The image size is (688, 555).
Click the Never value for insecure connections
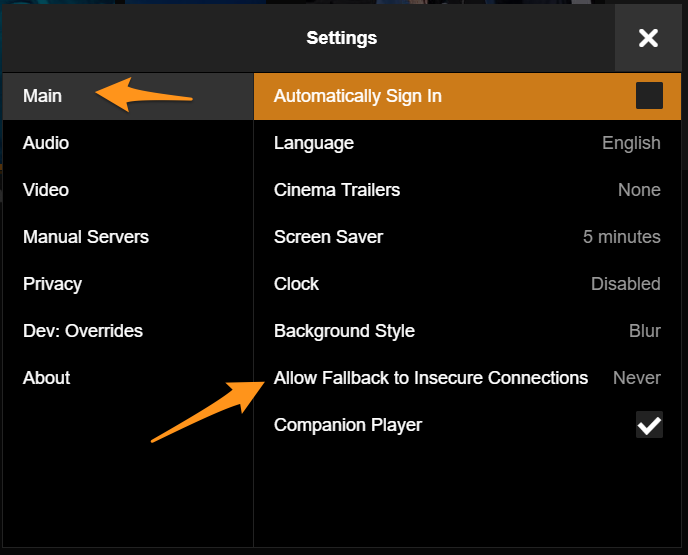tap(636, 378)
